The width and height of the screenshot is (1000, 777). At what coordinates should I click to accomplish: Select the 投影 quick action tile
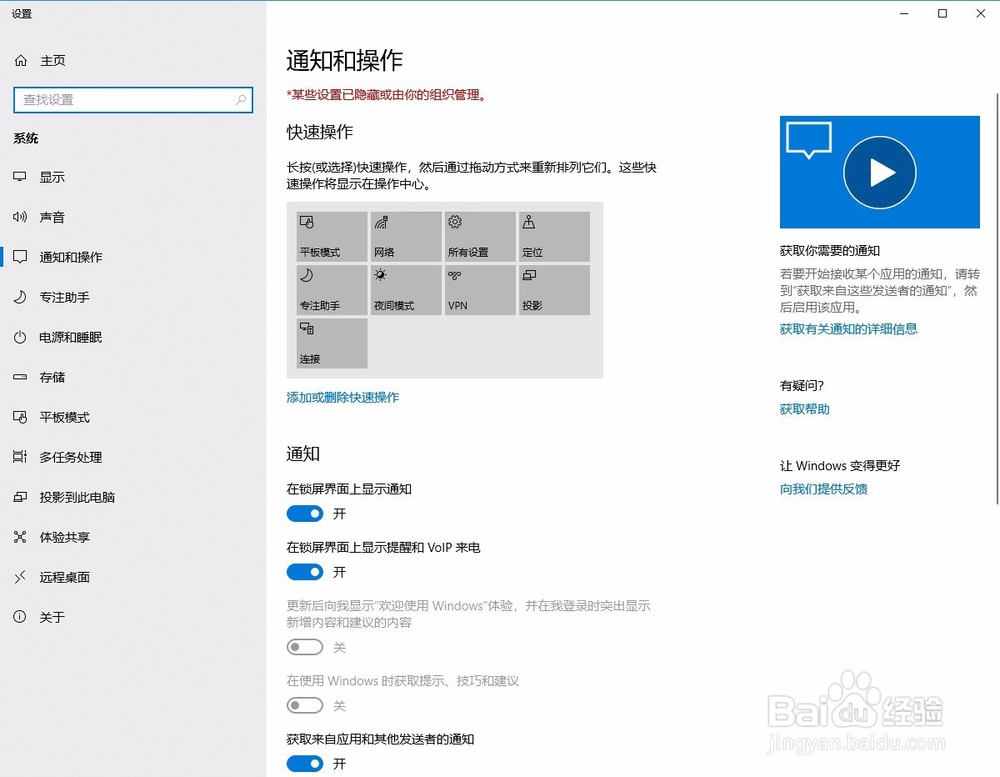tap(554, 290)
